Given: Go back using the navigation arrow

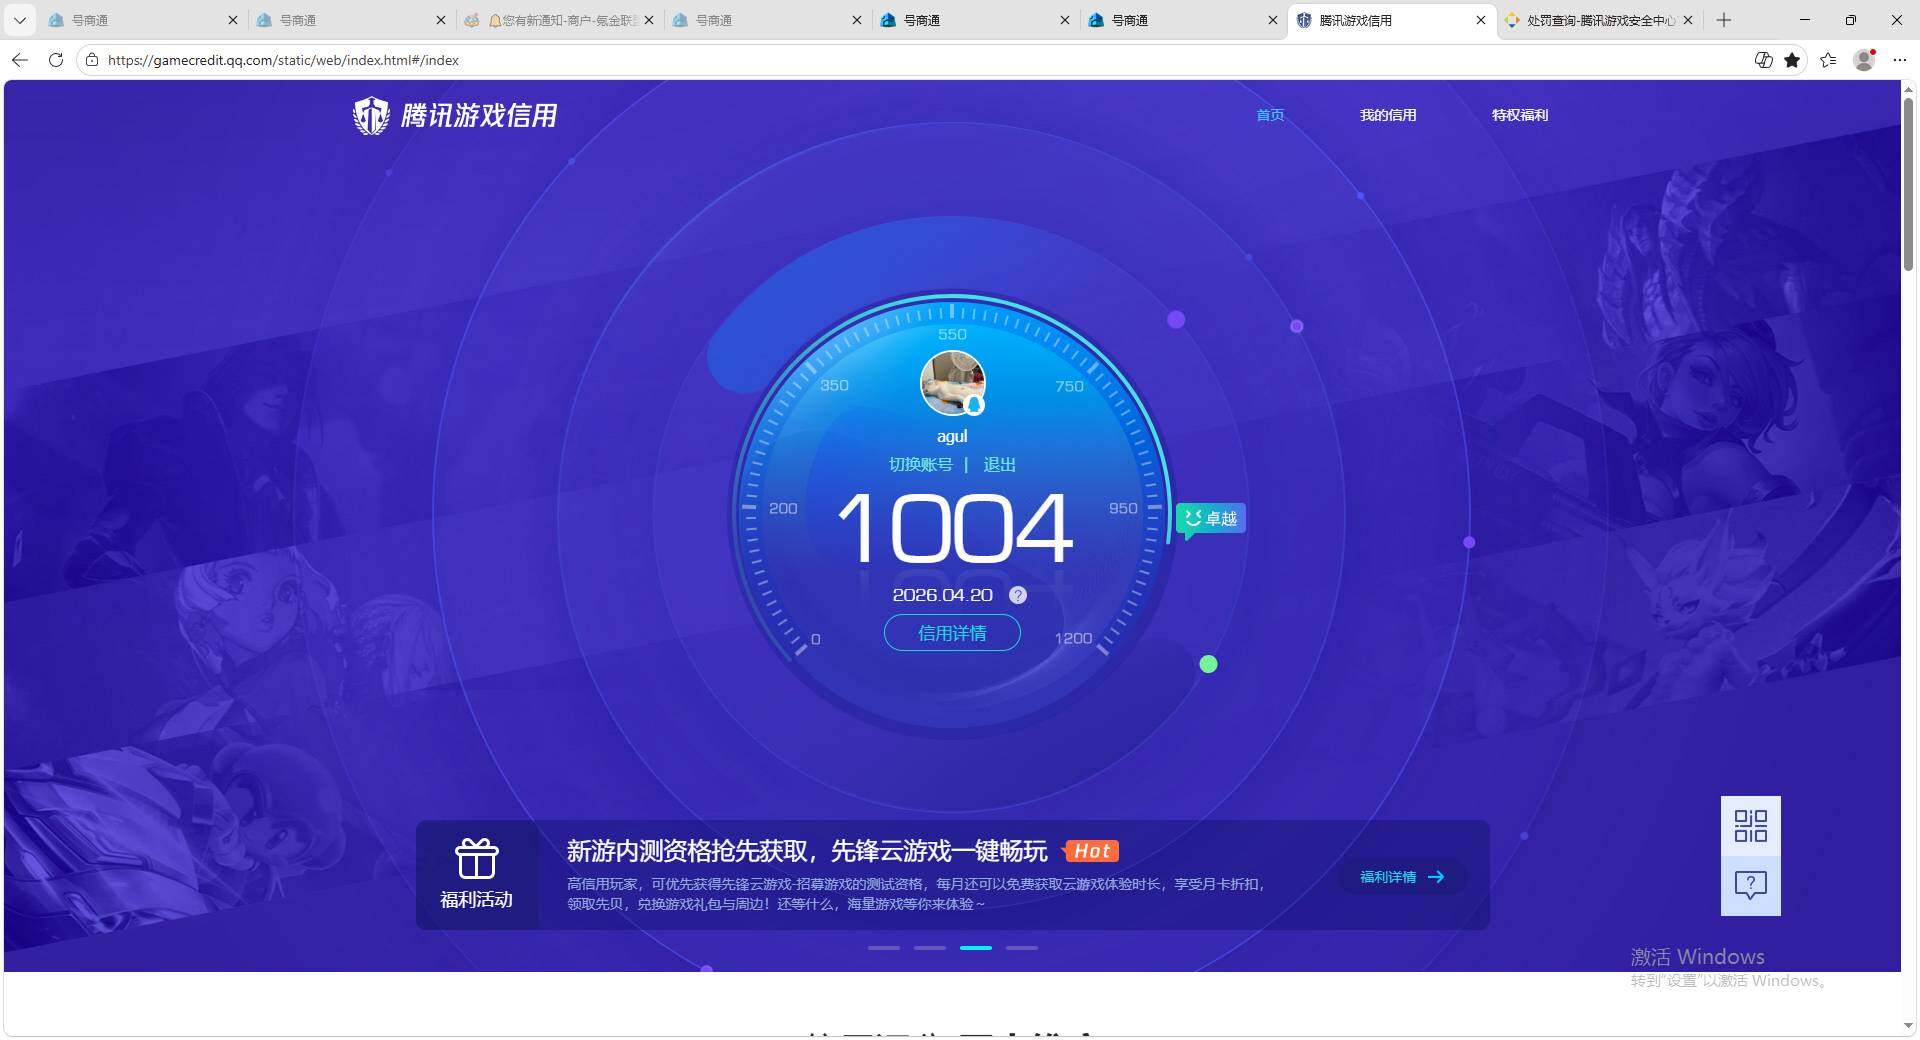Looking at the screenshot, I should [x=19, y=60].
